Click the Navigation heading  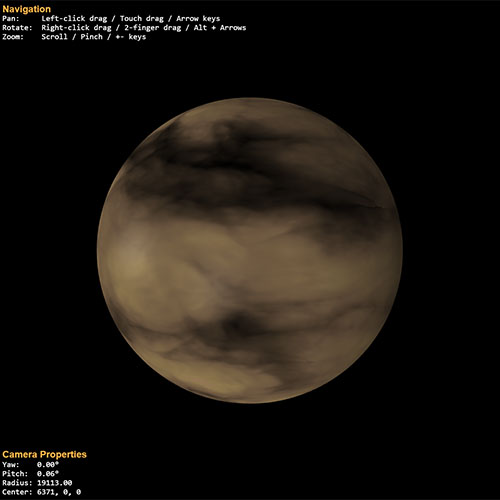click(x=26, y=9)
